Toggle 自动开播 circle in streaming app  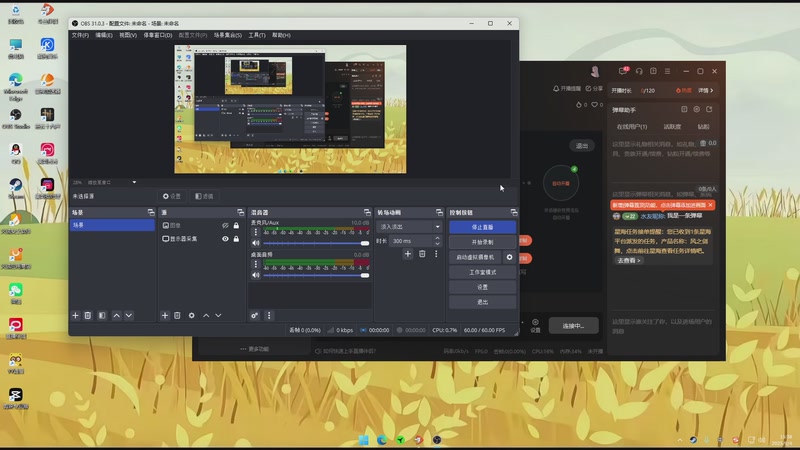[561, 183]
